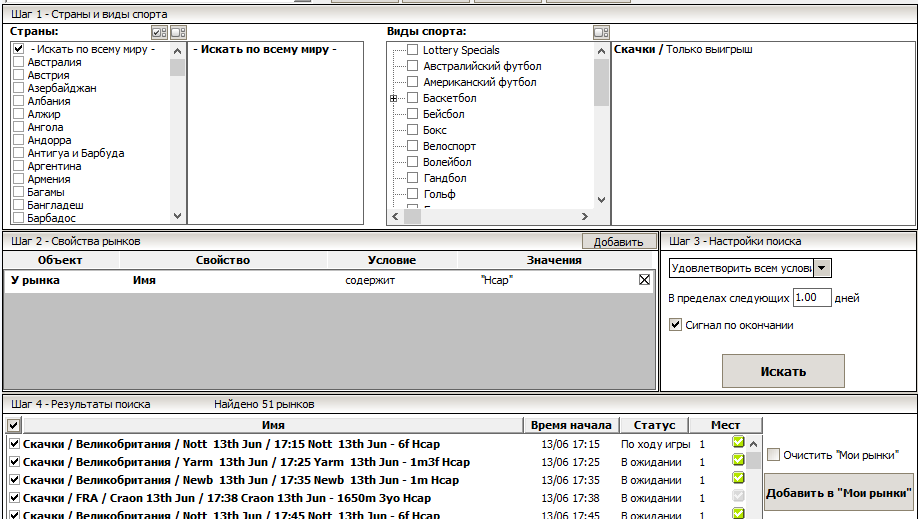Check the Баскетбол sport checkbox
The height and width of the screenshot is (519, 918).
point(413,97)
